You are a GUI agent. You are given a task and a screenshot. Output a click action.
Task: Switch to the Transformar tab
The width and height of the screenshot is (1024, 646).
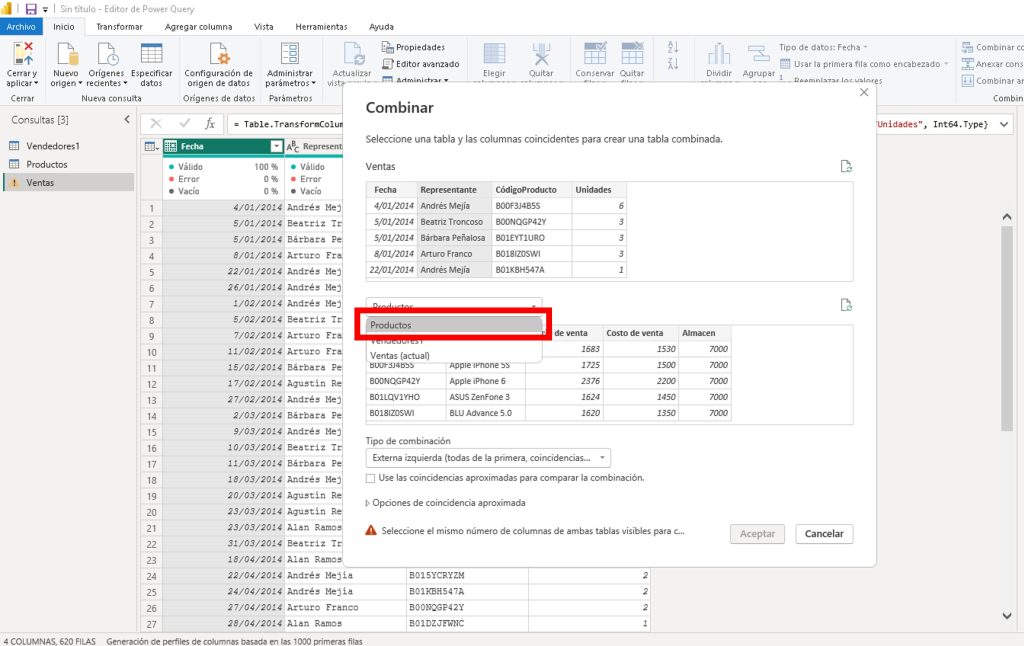(119, 27)
